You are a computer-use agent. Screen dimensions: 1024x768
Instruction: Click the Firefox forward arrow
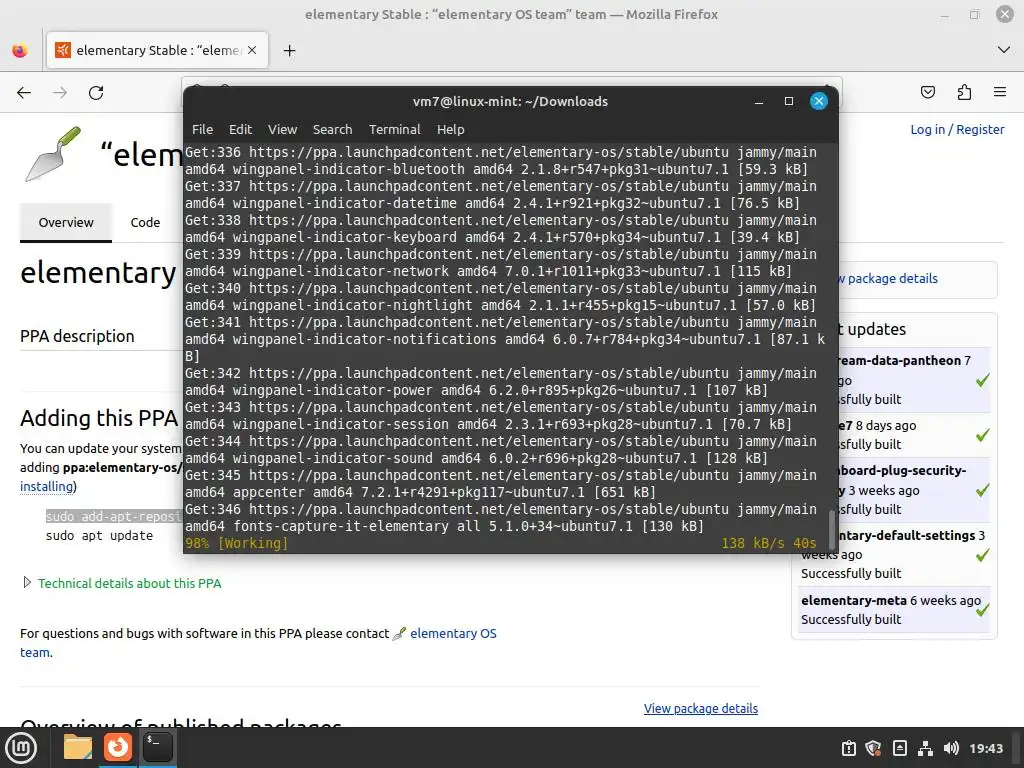60,93
